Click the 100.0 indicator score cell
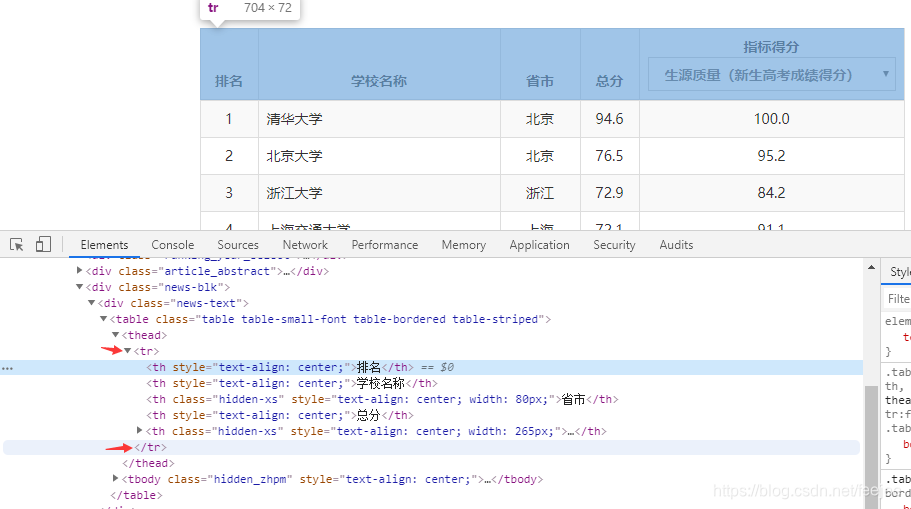The height and width of the screenshot is (509, 911). (x=772, y=119)
